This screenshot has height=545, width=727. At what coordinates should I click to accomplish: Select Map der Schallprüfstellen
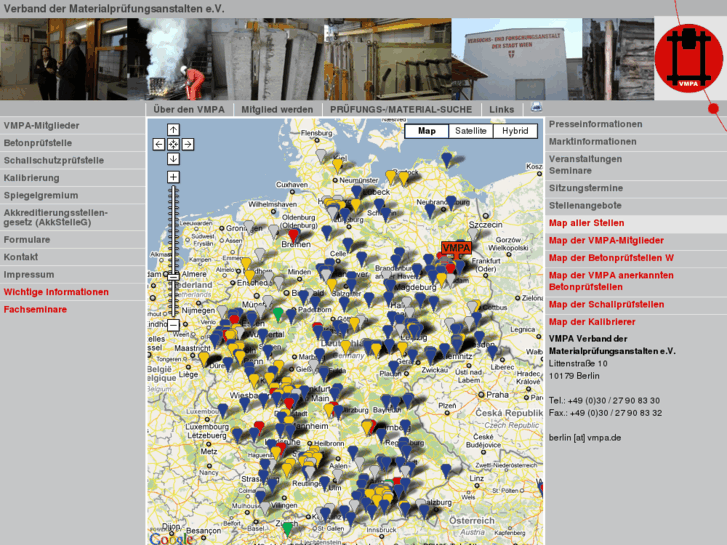(636, 305)
